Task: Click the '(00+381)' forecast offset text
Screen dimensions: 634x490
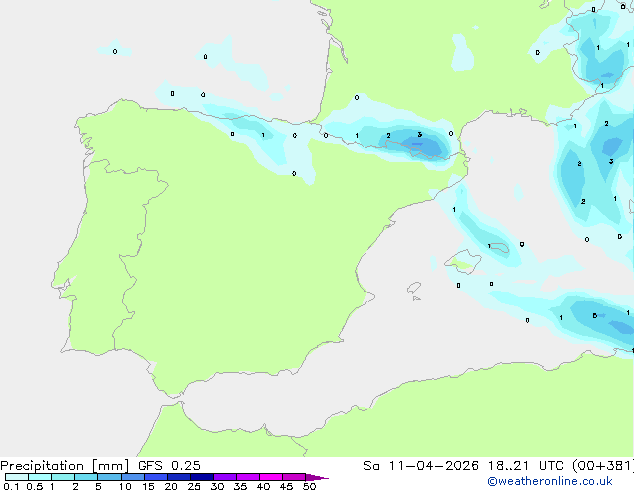Action: click(x=603, y=466)
